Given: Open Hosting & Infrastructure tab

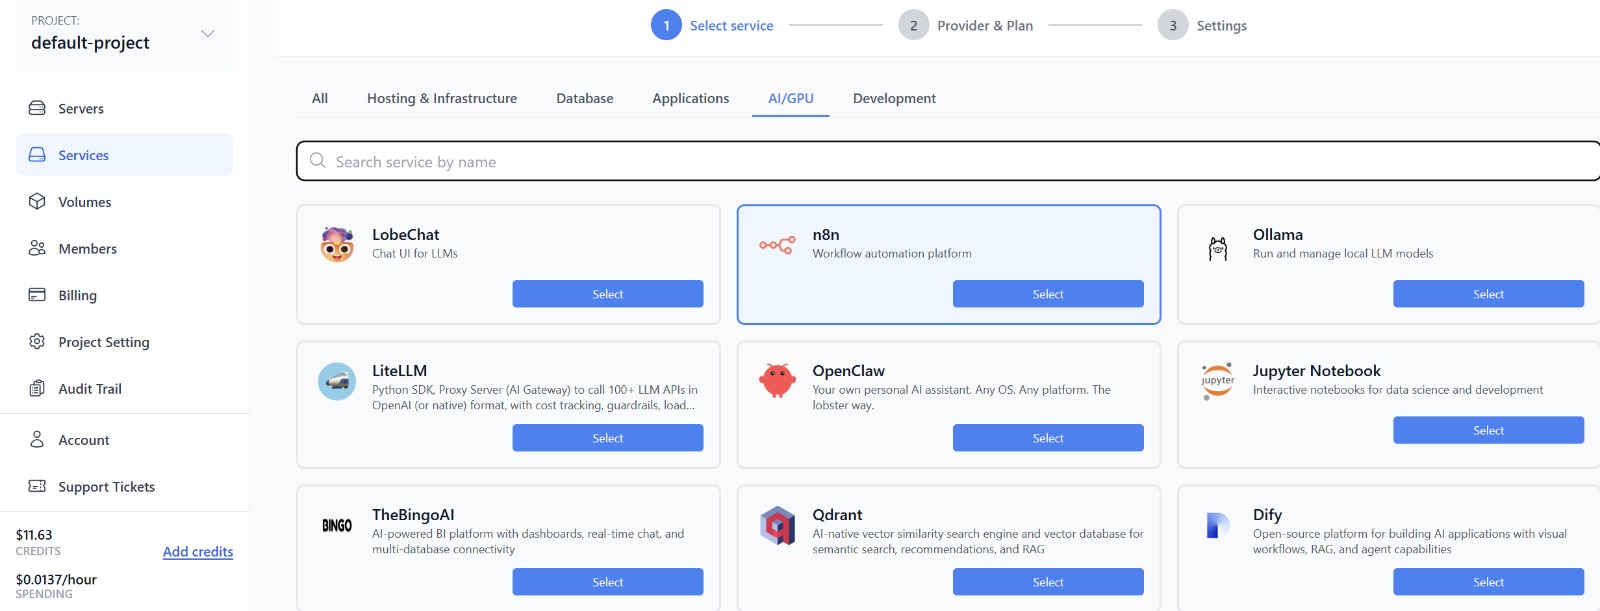Looking at the screenshot, I should click(442, 98).
